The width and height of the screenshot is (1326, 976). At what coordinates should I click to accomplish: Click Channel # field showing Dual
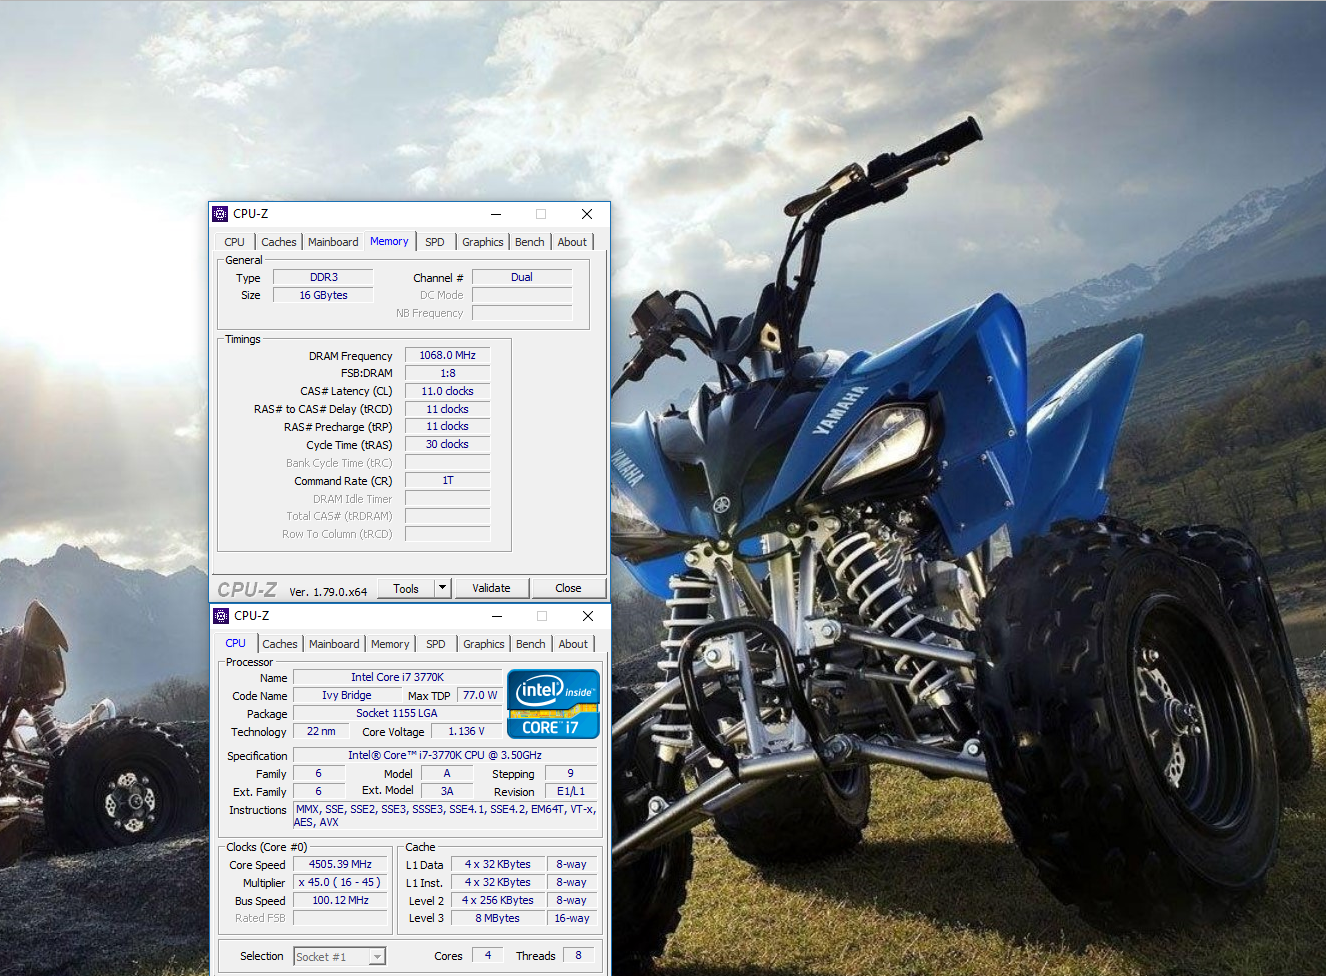pos(522,277)
